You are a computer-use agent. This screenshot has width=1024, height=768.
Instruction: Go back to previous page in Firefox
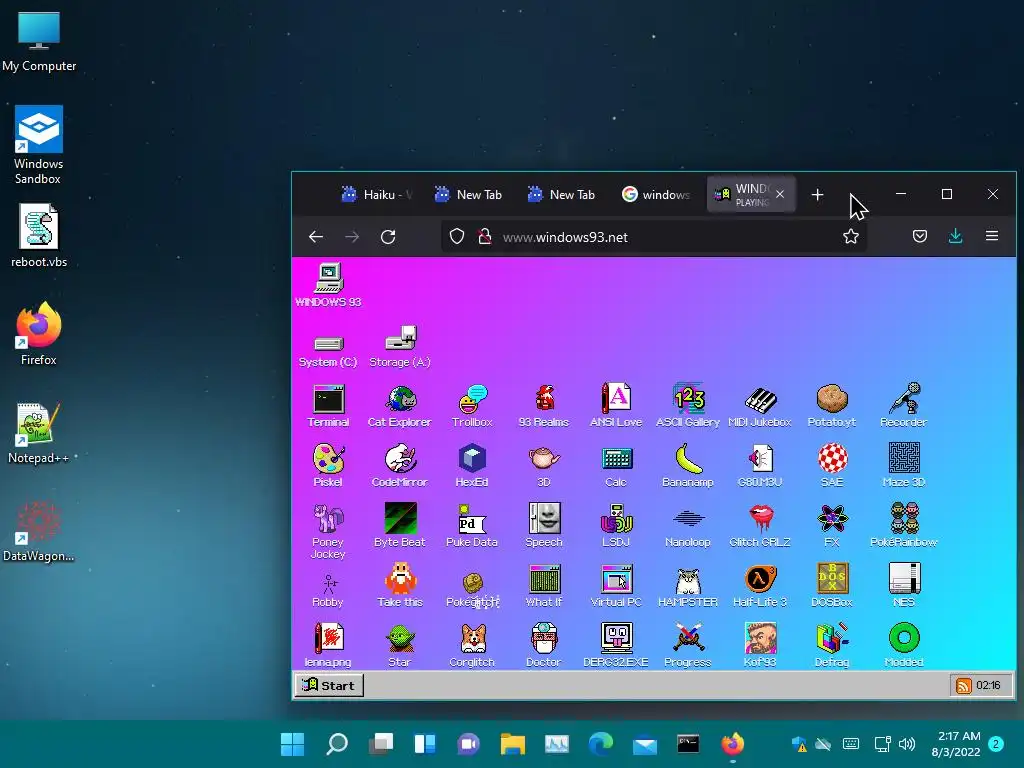[x=316, y=236]
